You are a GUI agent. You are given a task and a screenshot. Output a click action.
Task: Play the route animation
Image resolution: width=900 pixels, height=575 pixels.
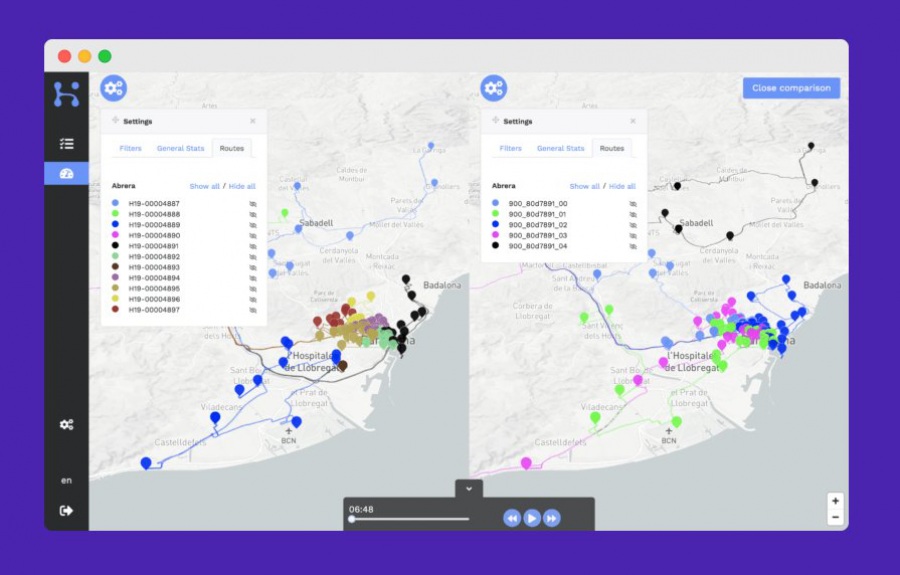point(532,518)
